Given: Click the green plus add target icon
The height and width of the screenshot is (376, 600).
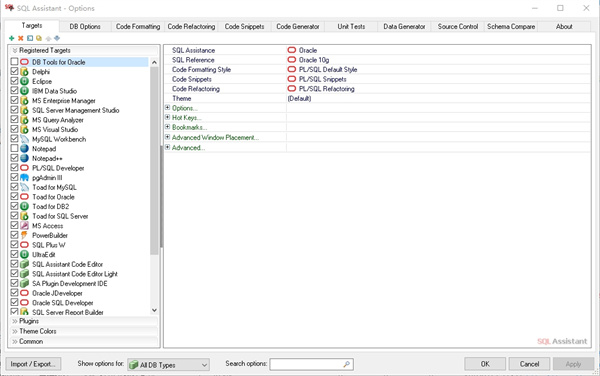Looking at the screenshot, I should pyautogui.click(x=11, y=38).
